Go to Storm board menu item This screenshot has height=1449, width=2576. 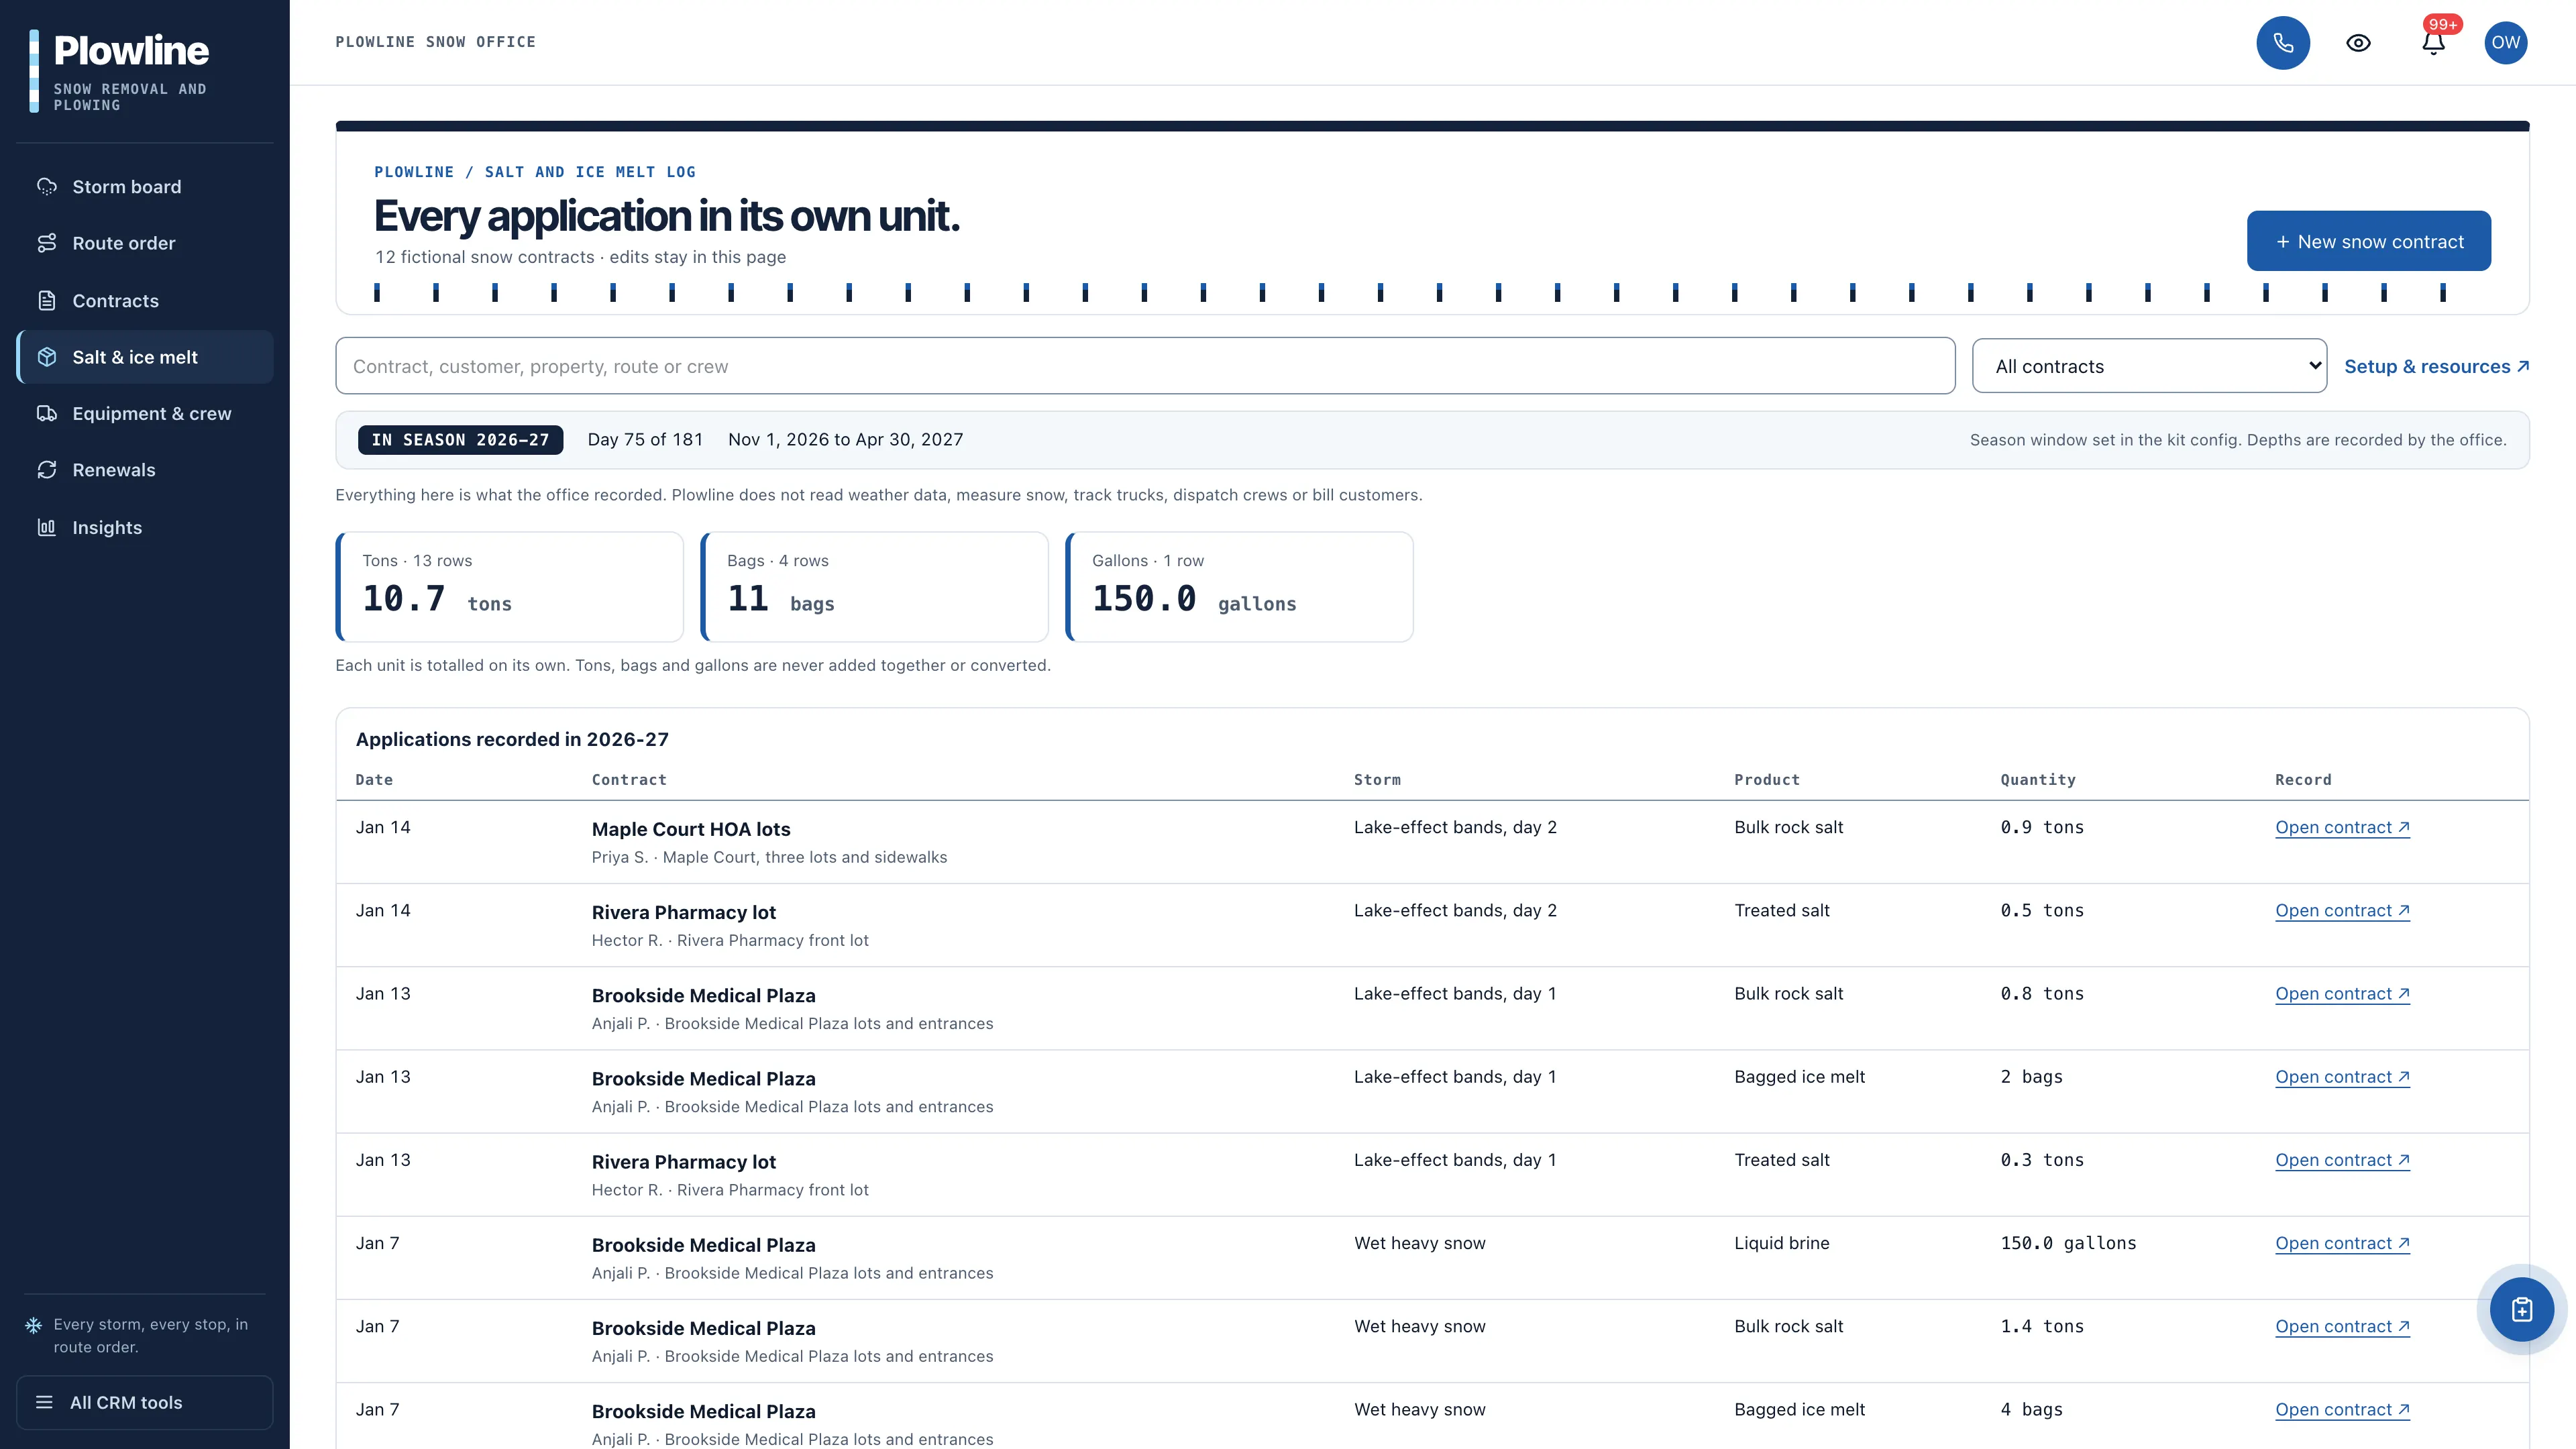click(145, 187)
